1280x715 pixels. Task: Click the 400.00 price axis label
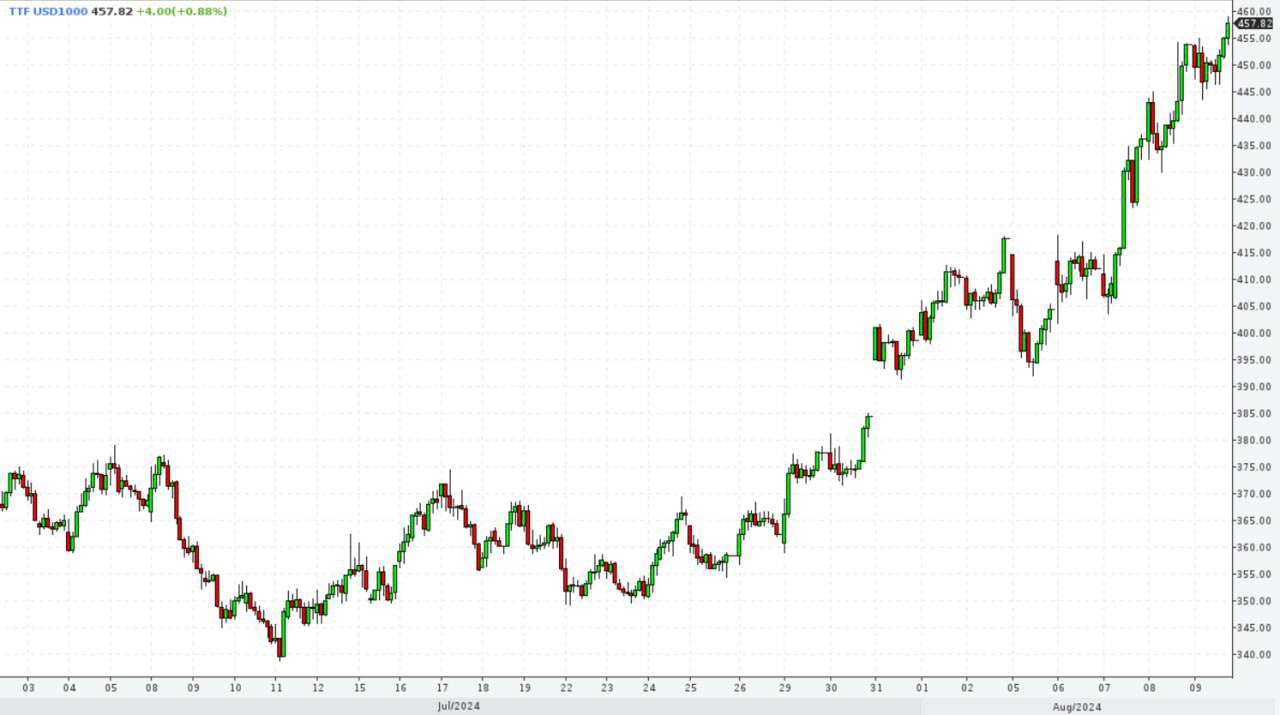pos(1256,333)
